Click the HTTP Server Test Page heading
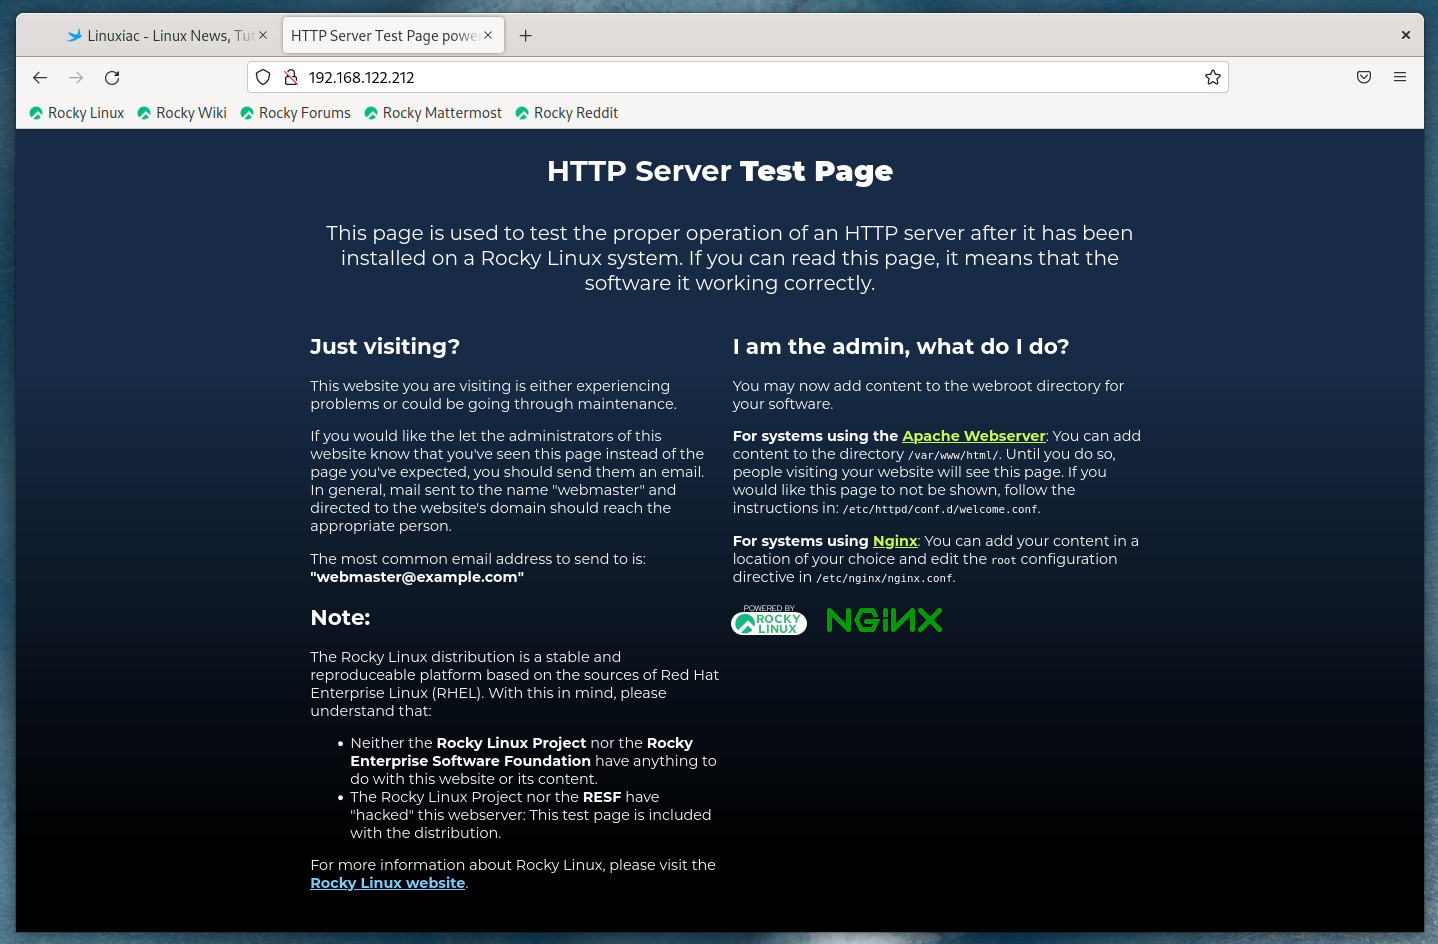 720,171
